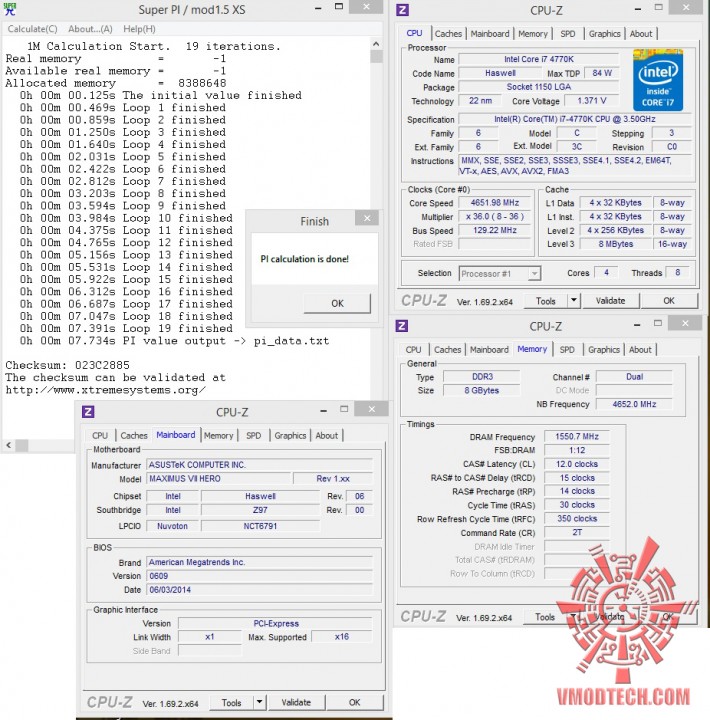Click Validate in the CPU window
Screen dimensions: 710x720
point(610,301)
